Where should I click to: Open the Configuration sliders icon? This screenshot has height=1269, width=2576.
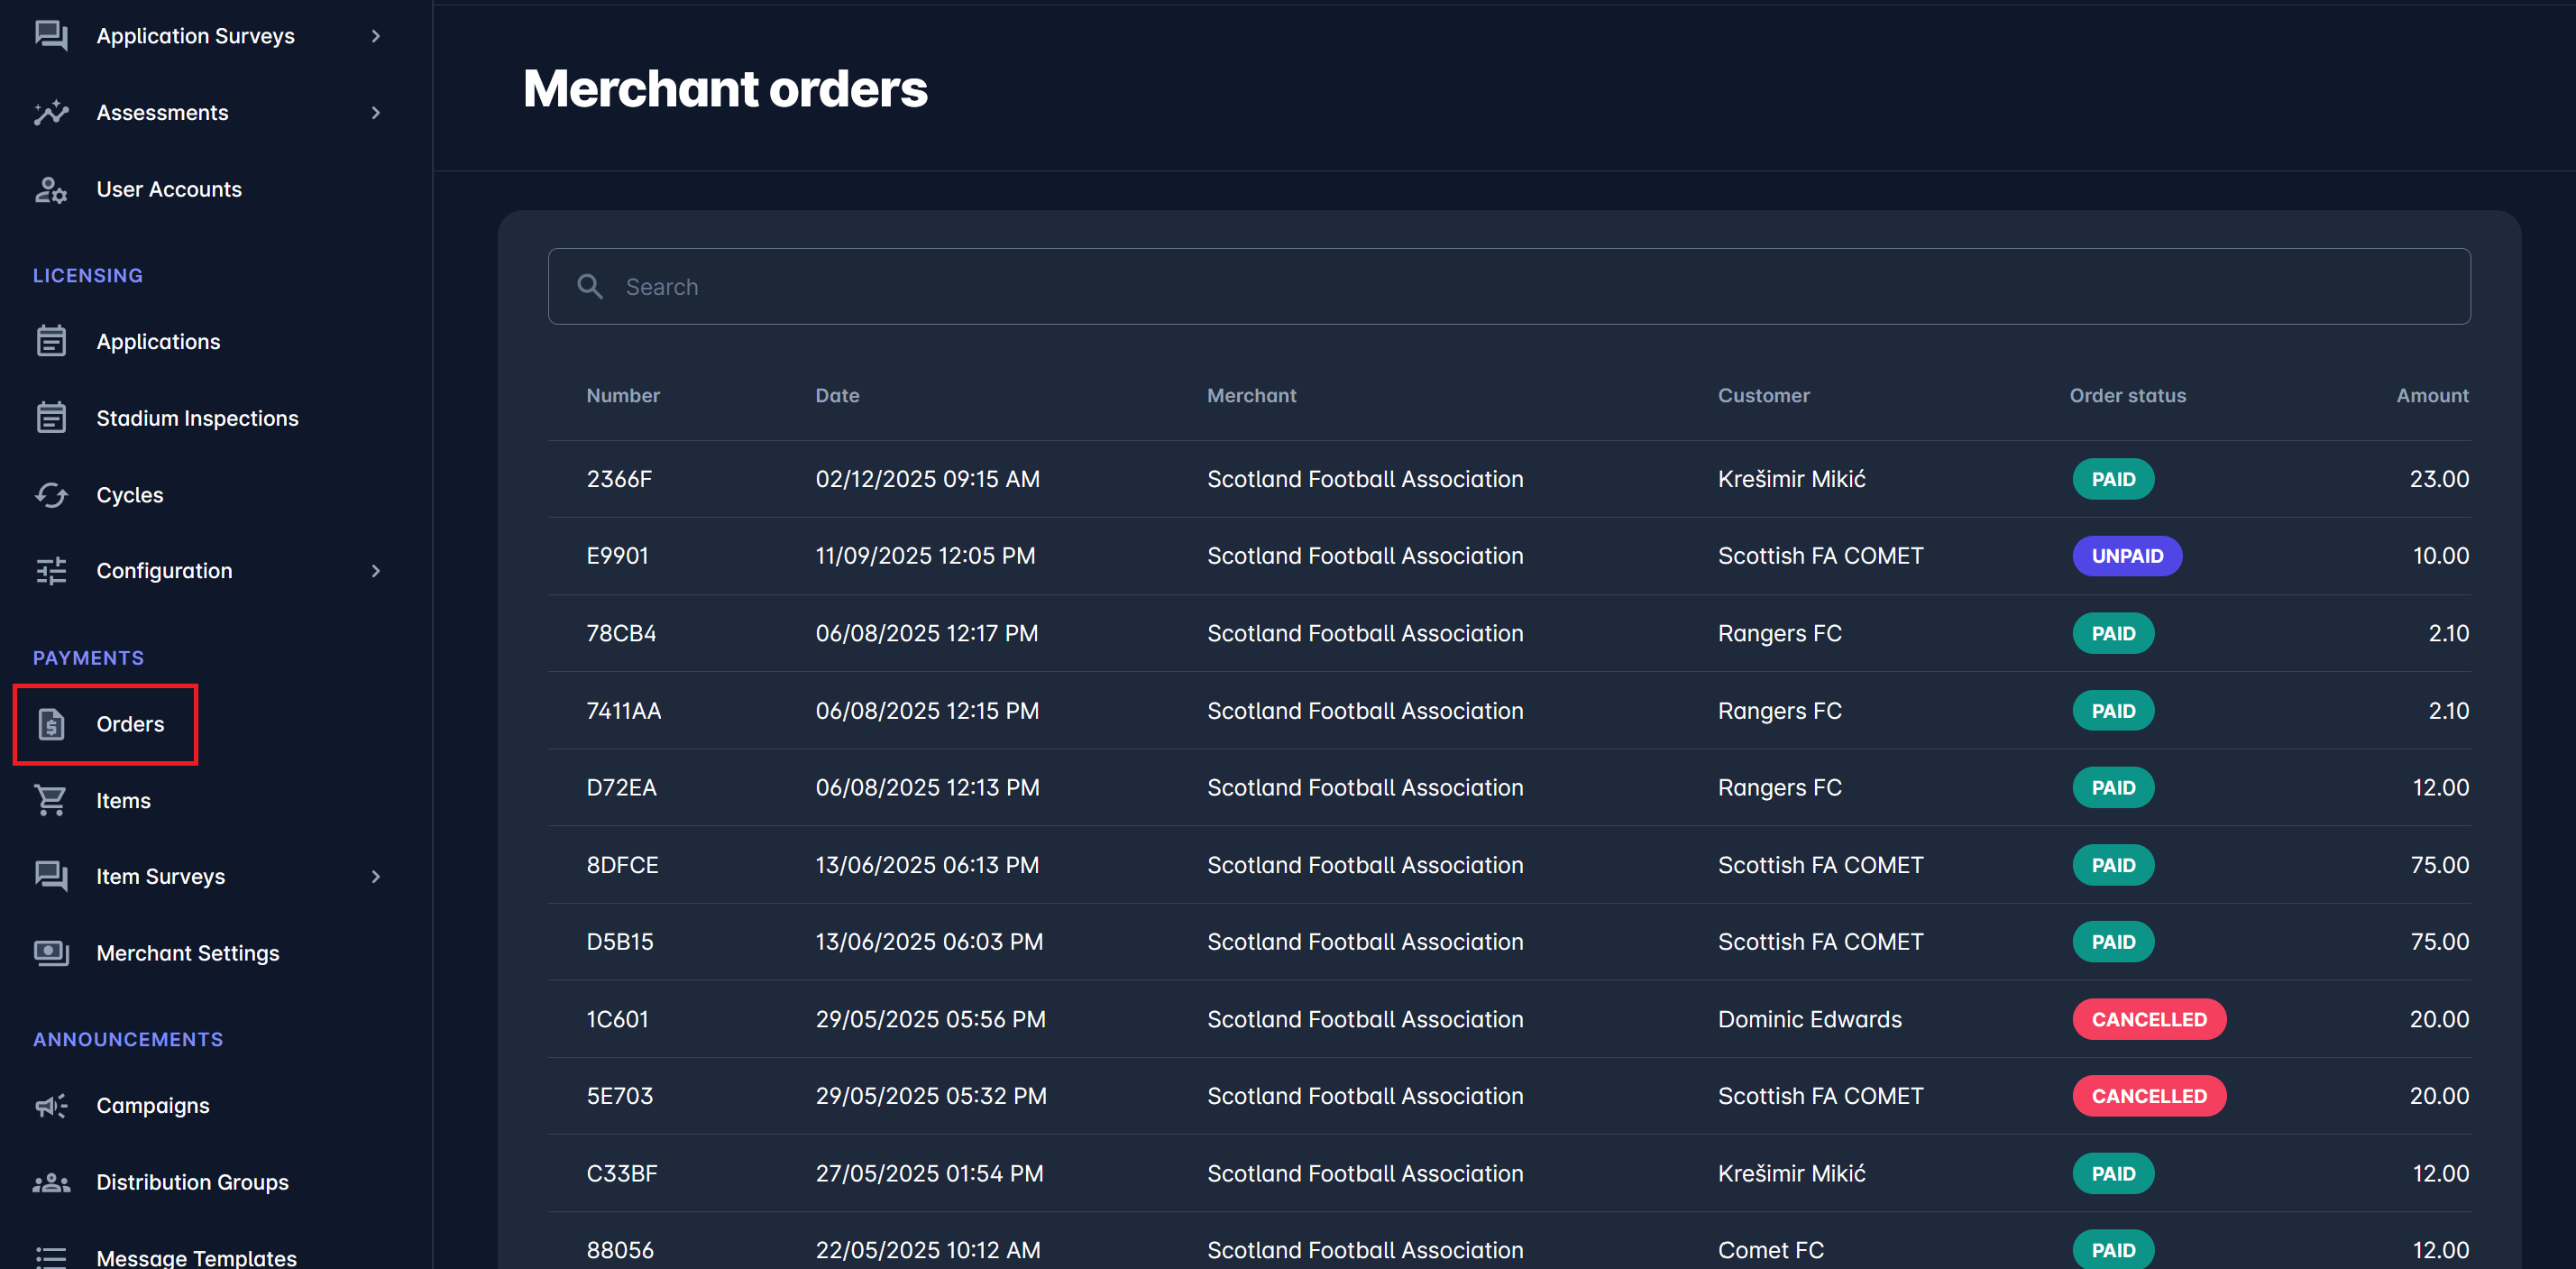50,570
